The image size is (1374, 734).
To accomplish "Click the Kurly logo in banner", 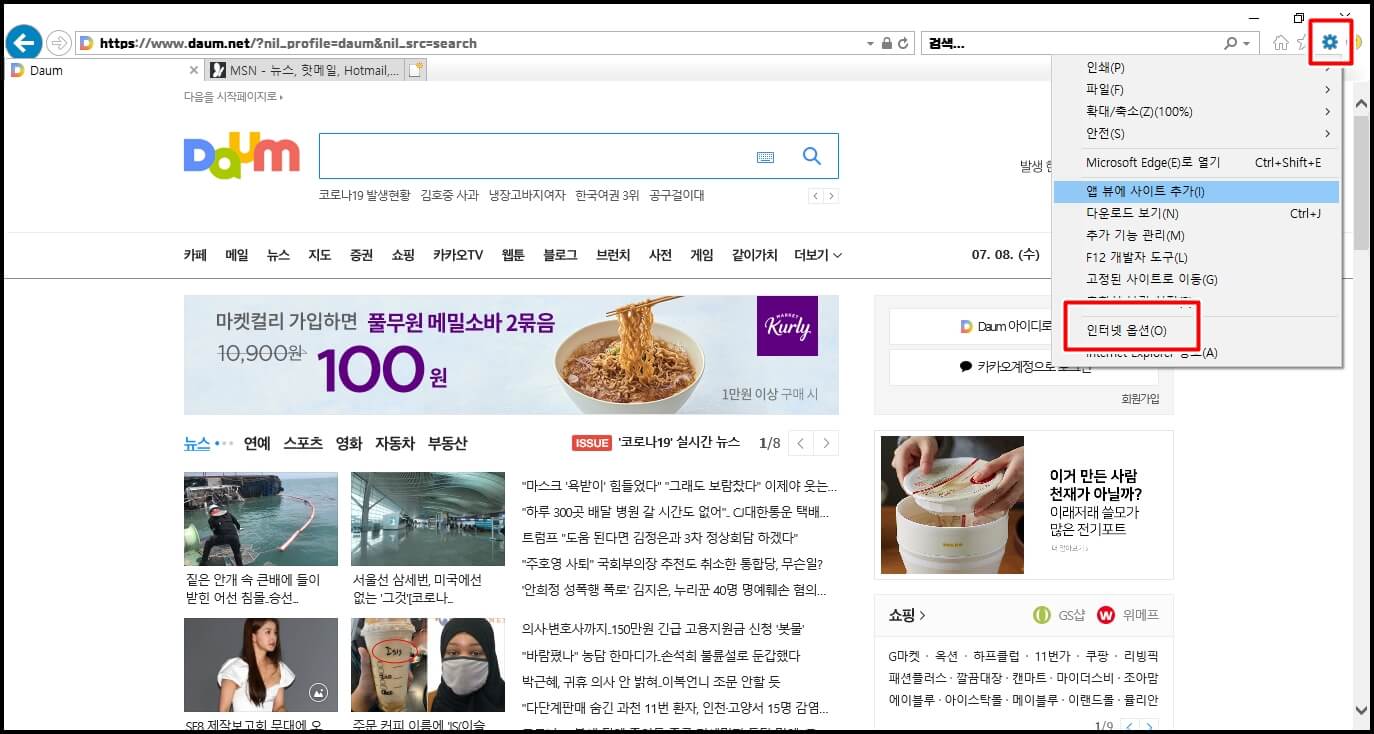I will click(787, 326).
